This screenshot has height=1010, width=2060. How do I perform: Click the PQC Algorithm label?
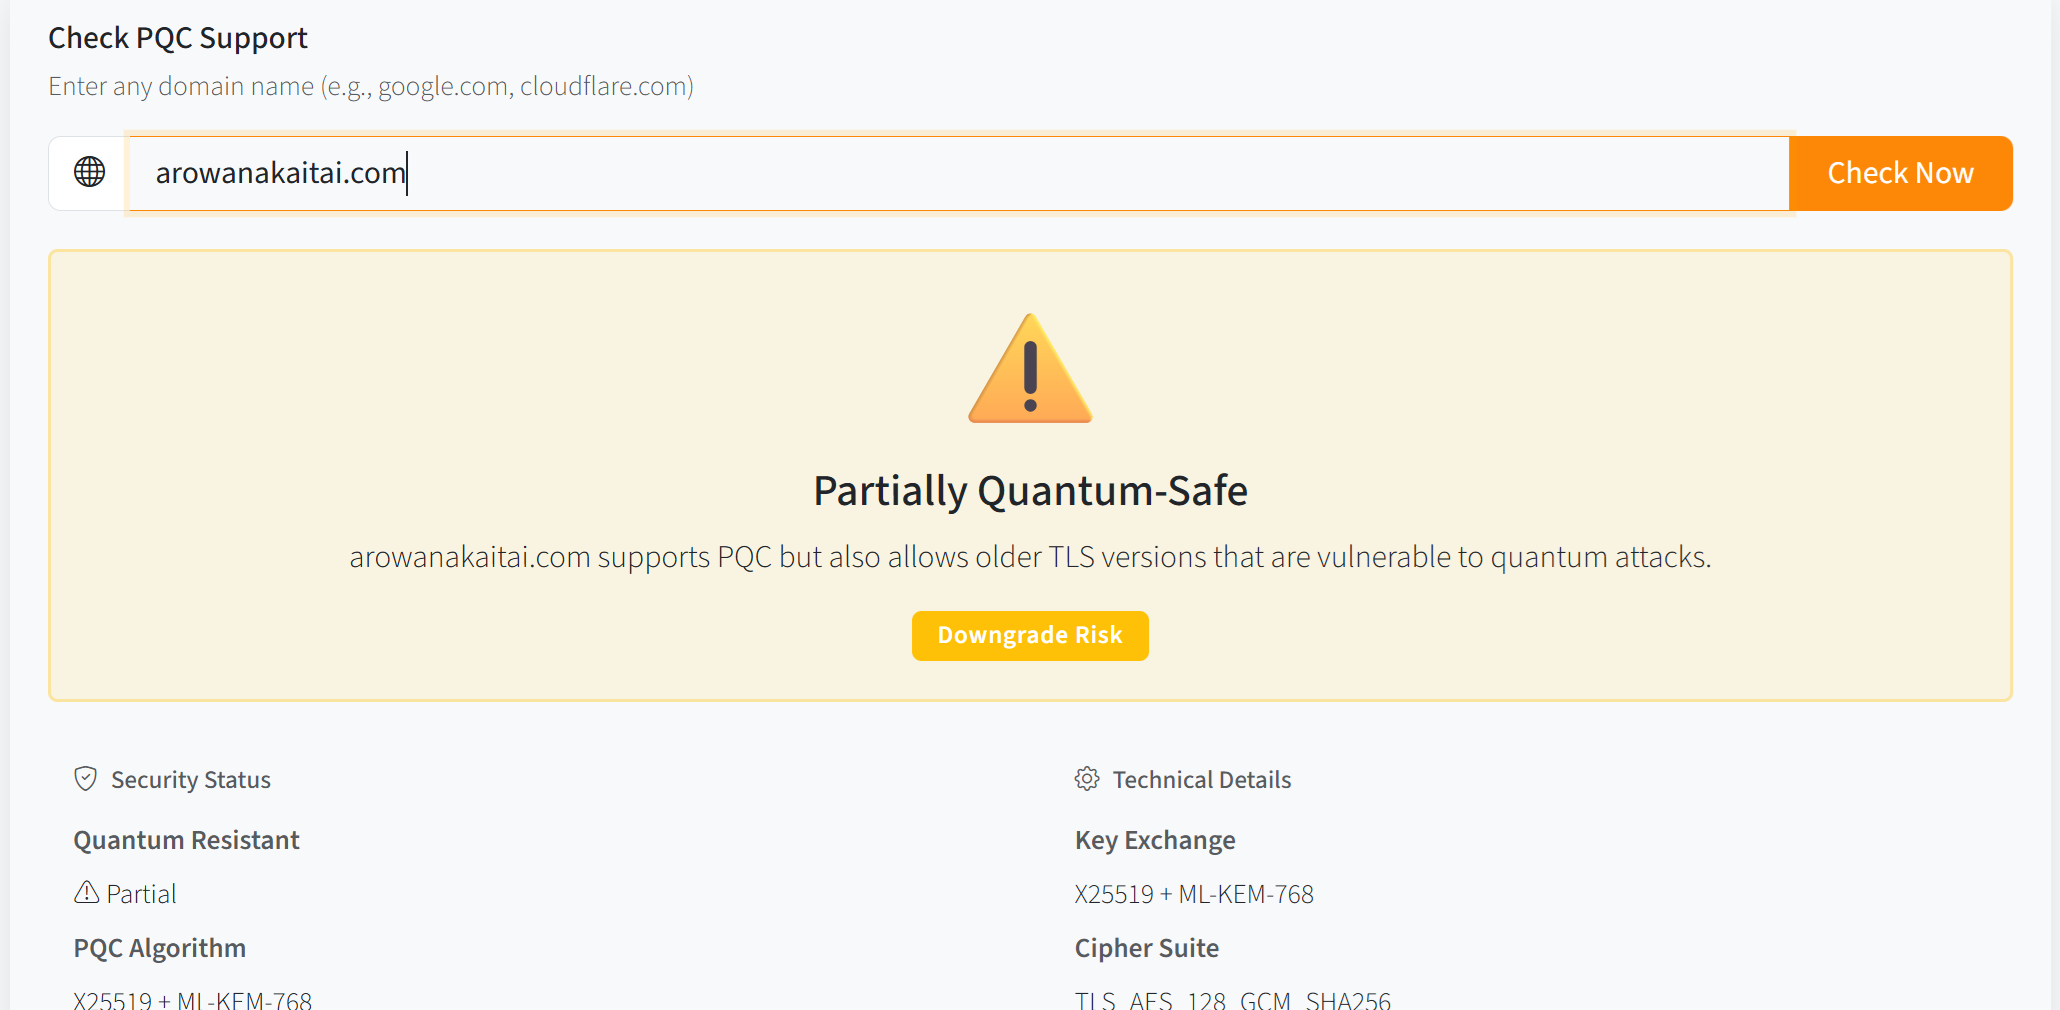pos(160,948)
